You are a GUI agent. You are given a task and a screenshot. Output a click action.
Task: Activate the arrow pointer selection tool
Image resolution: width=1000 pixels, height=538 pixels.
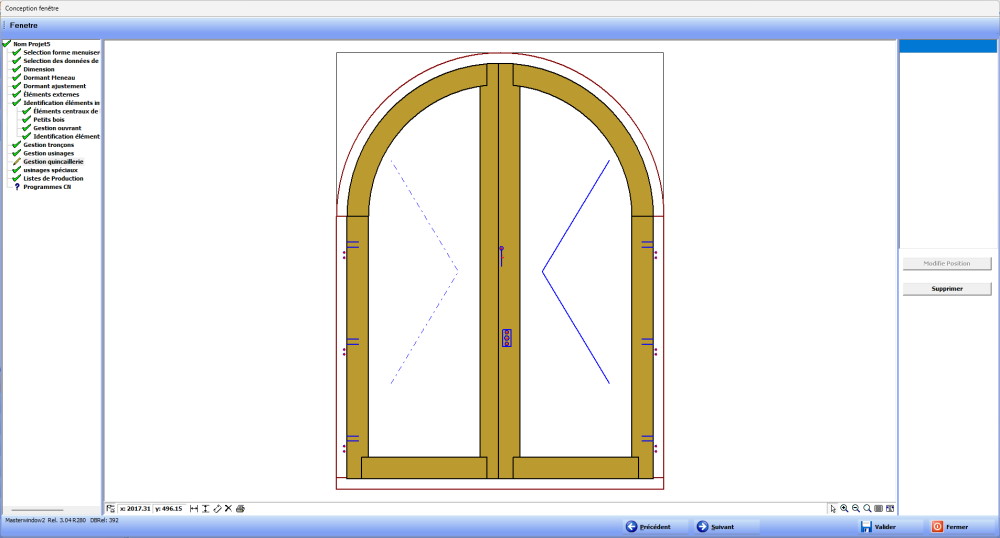click(833, 509)
